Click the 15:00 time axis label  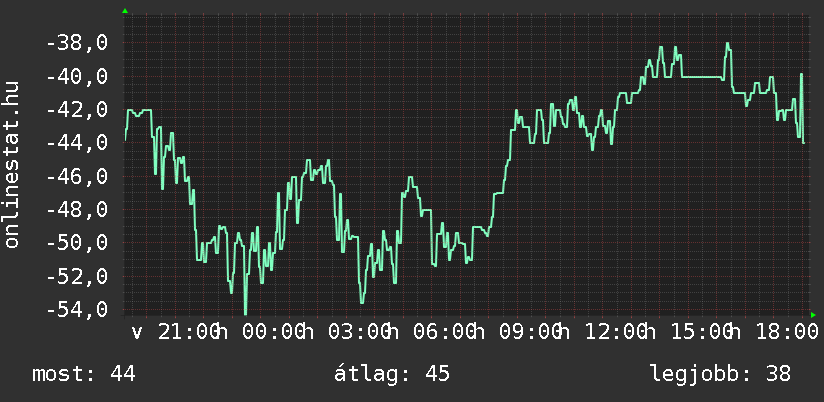701,331
